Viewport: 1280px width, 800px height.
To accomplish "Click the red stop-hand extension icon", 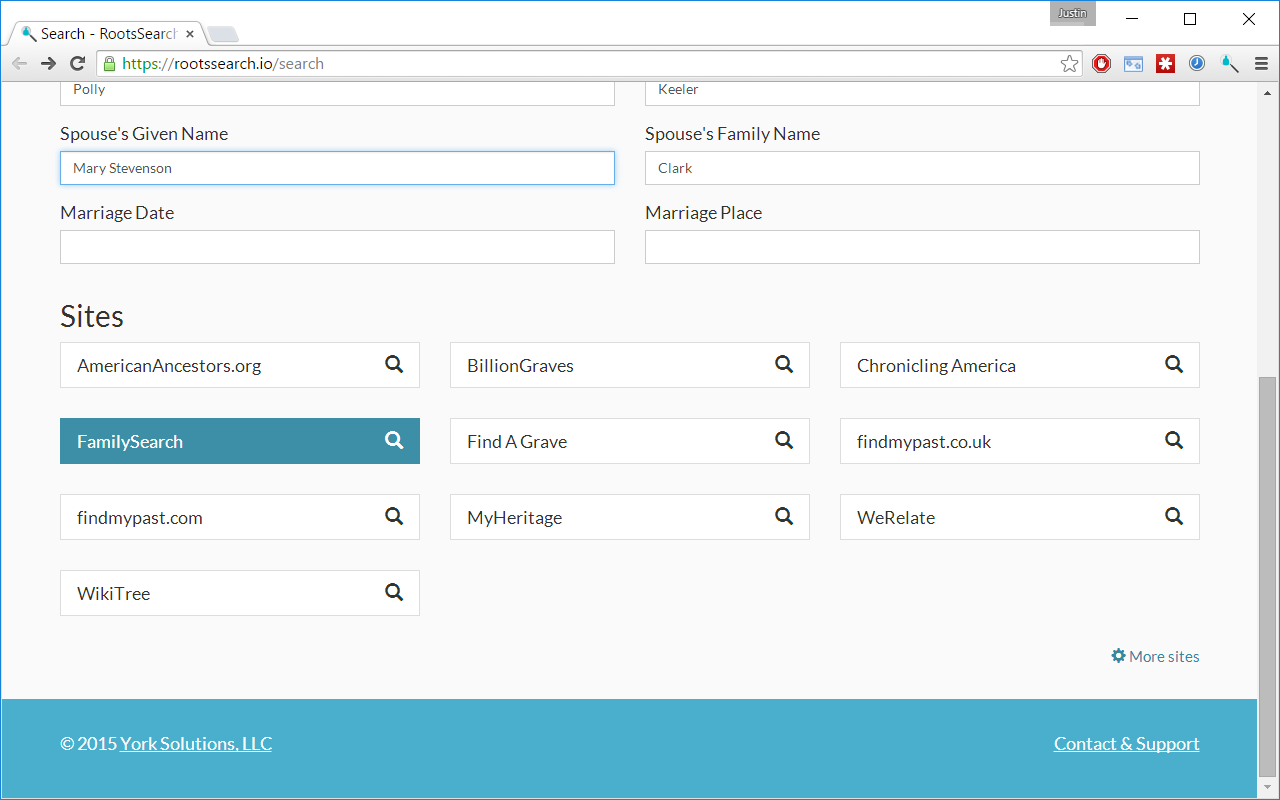I will 1101,64.
